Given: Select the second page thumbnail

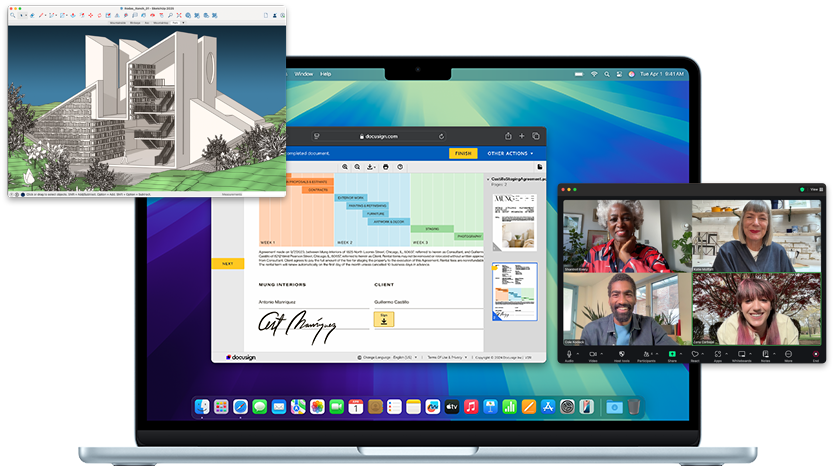Looking at the screenshot, I should coord(514,291).
